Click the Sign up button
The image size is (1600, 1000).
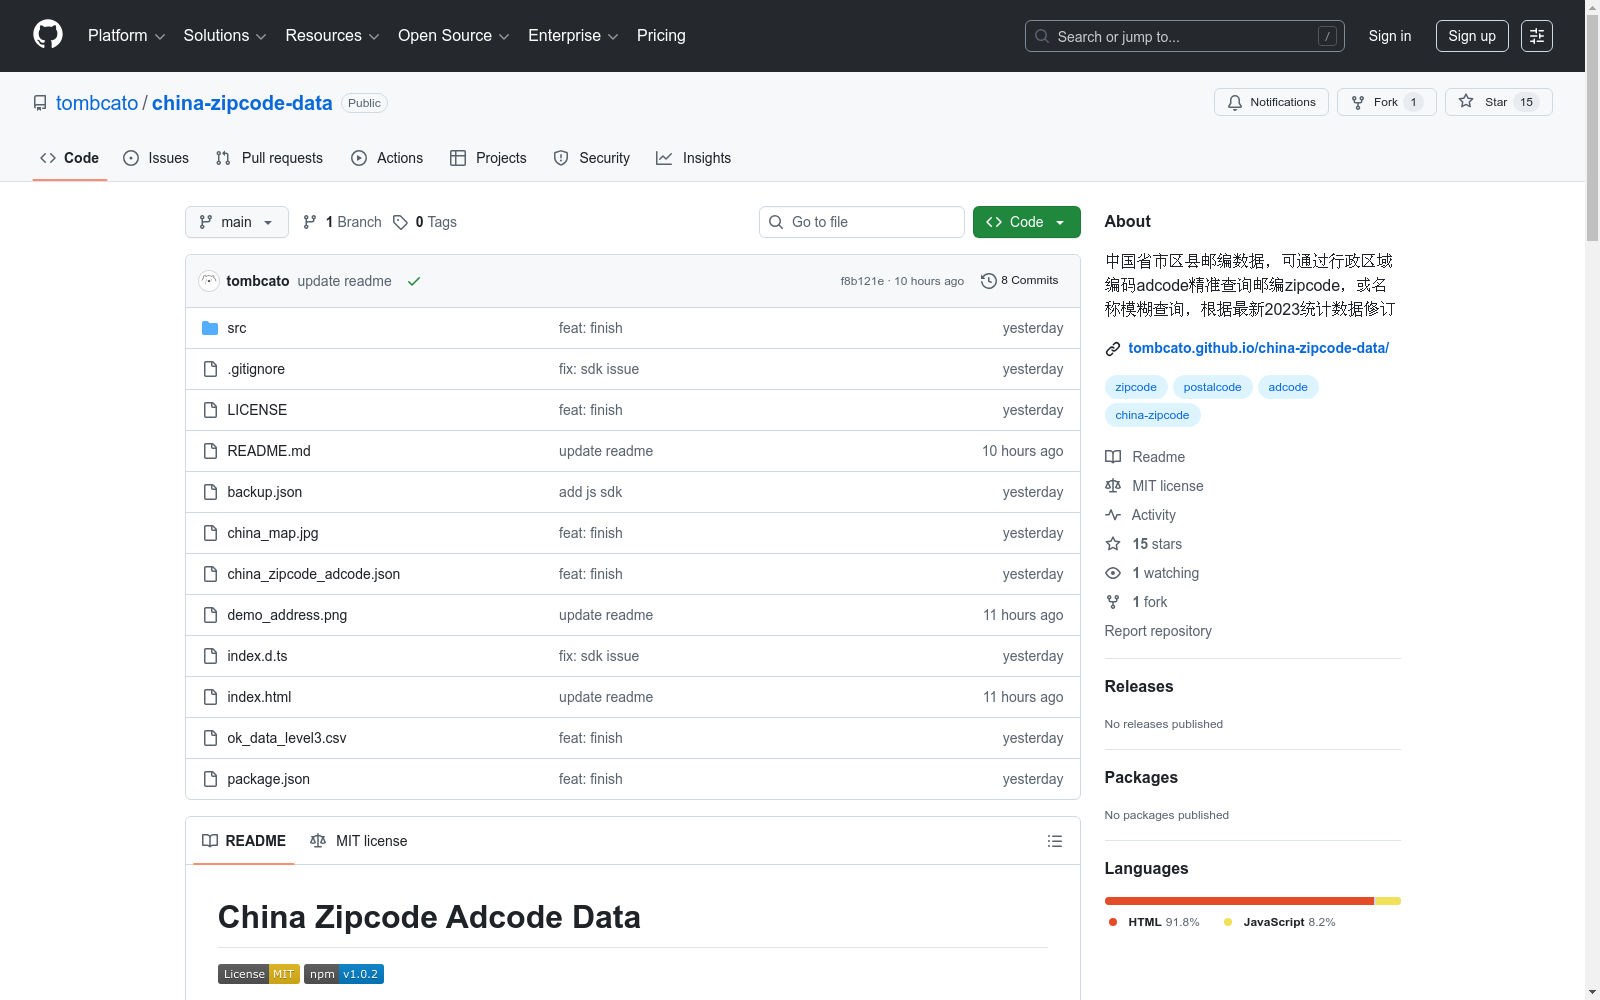[1472, 36]
